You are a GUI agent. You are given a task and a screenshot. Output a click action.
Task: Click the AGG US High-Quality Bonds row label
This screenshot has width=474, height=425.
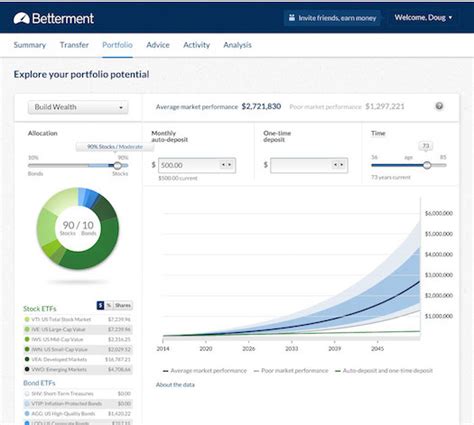pos(63,414)
